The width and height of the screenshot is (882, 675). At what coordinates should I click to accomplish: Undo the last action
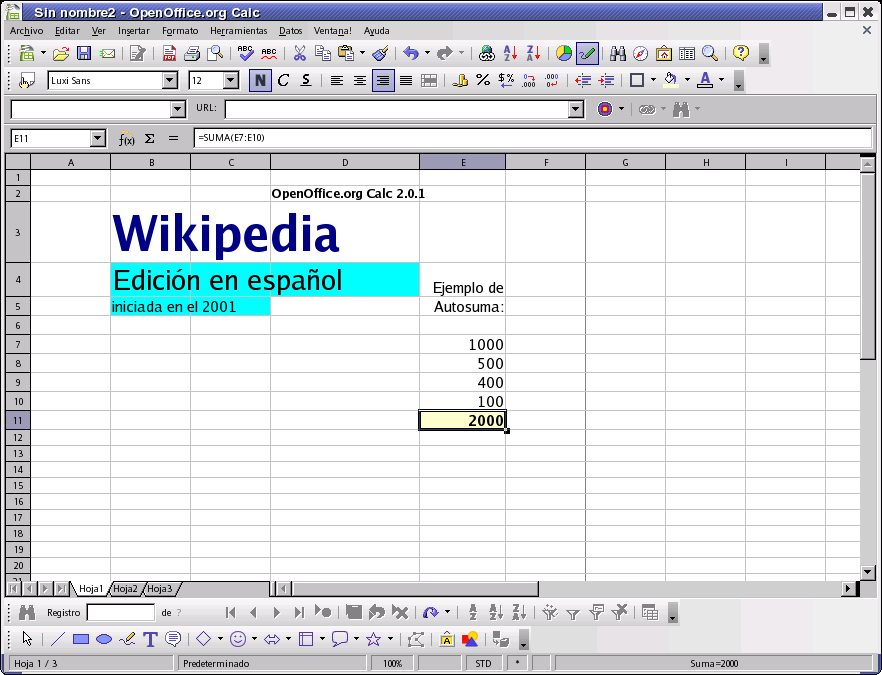pyautogui.click(x=411, y=53)
